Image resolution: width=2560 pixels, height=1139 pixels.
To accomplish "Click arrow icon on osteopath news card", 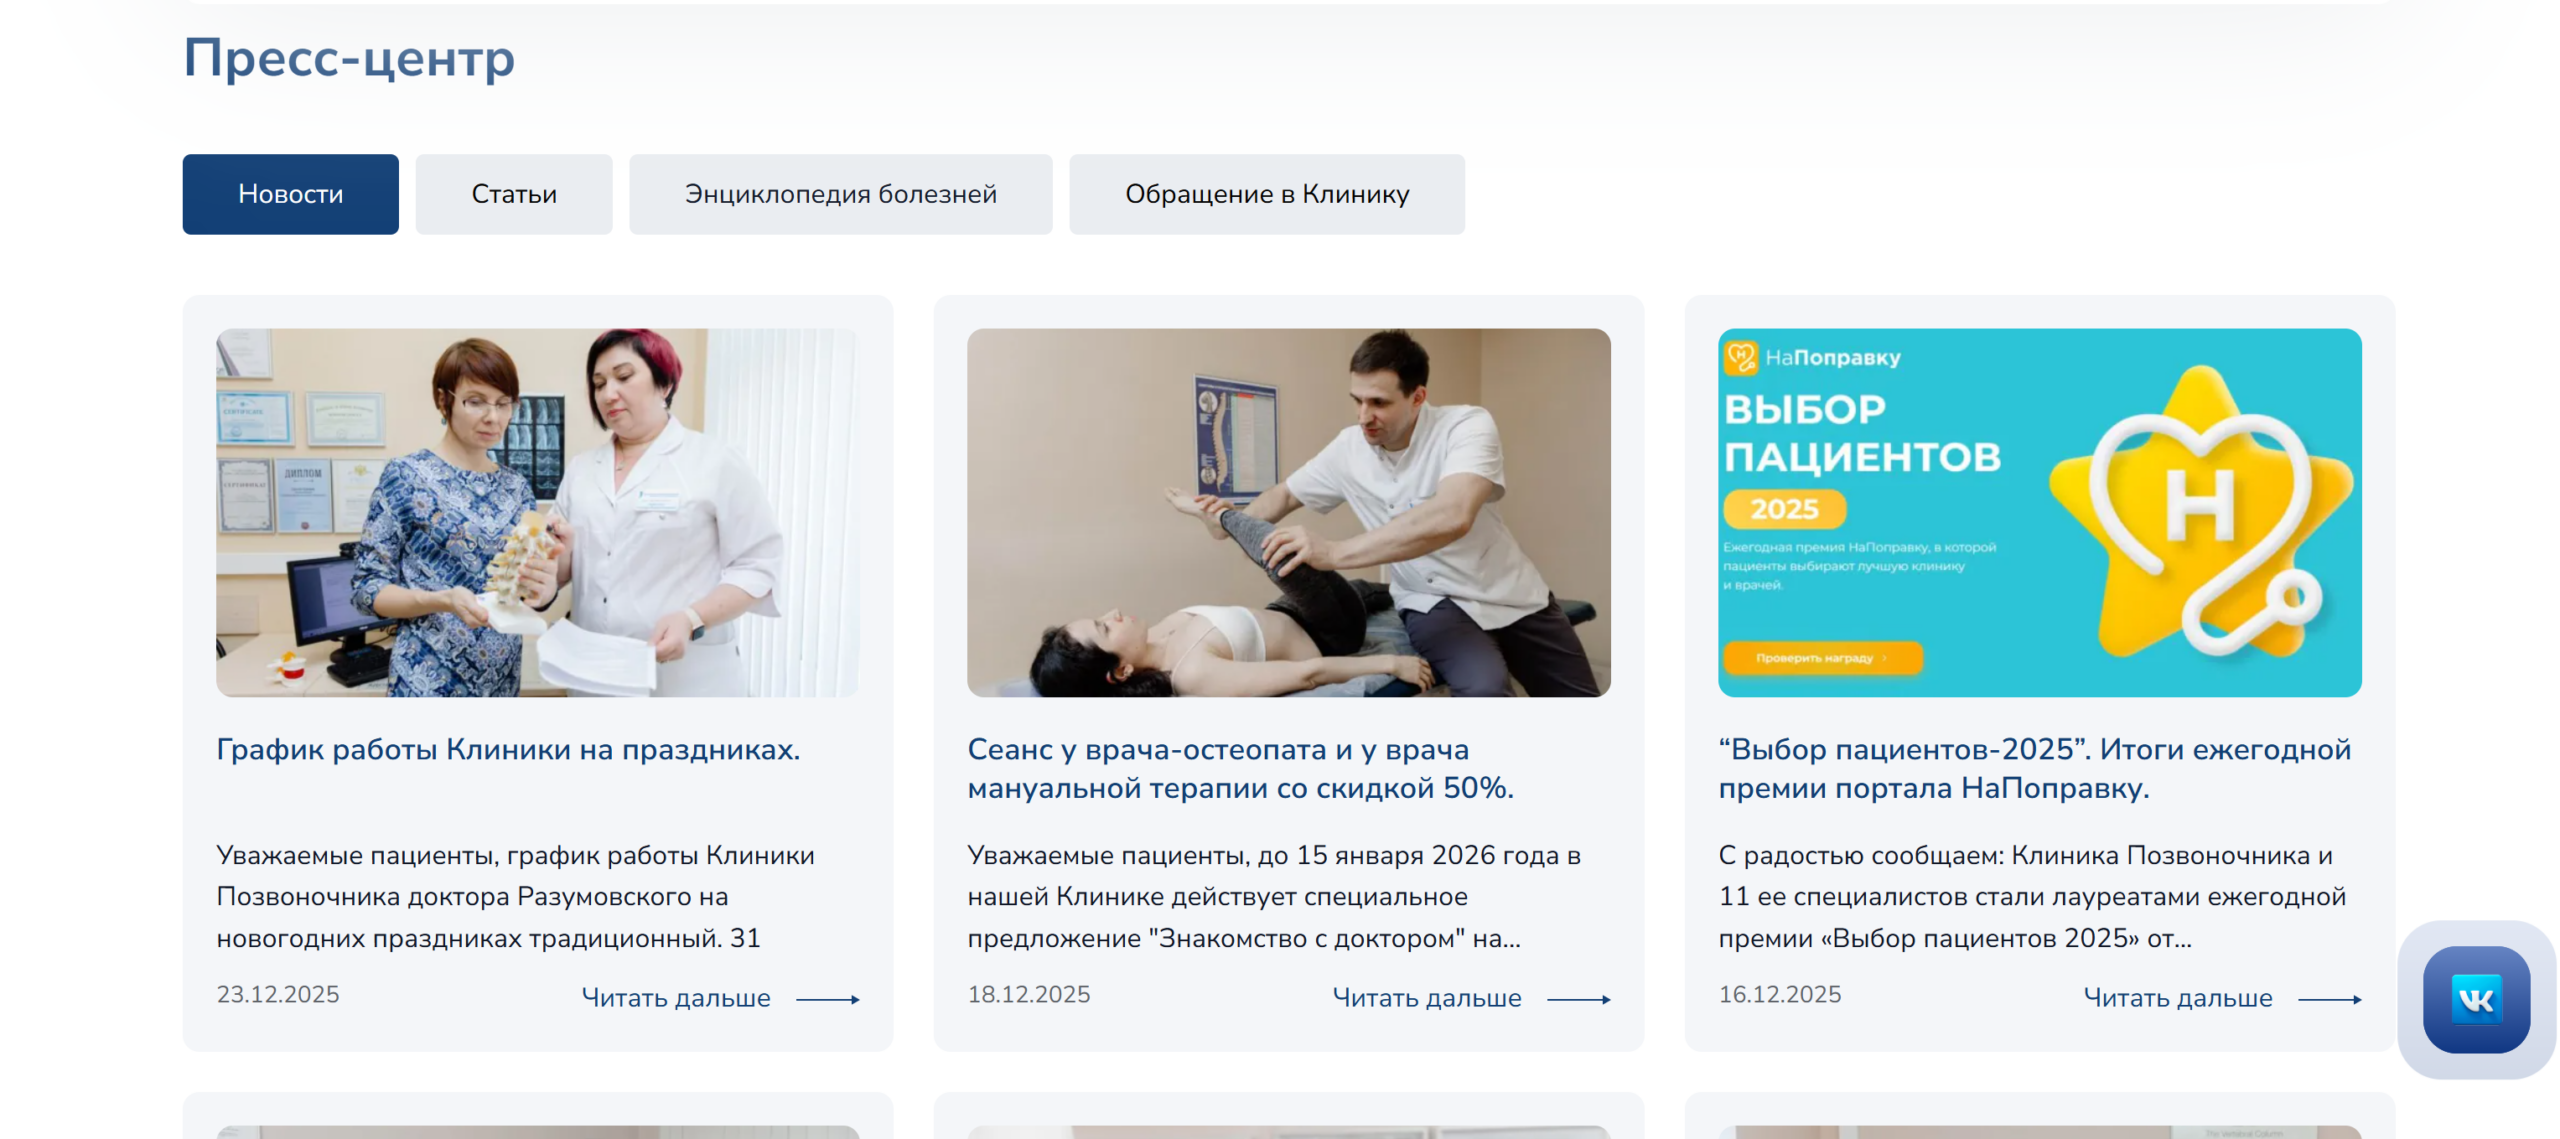I will tap(1577, 999).
